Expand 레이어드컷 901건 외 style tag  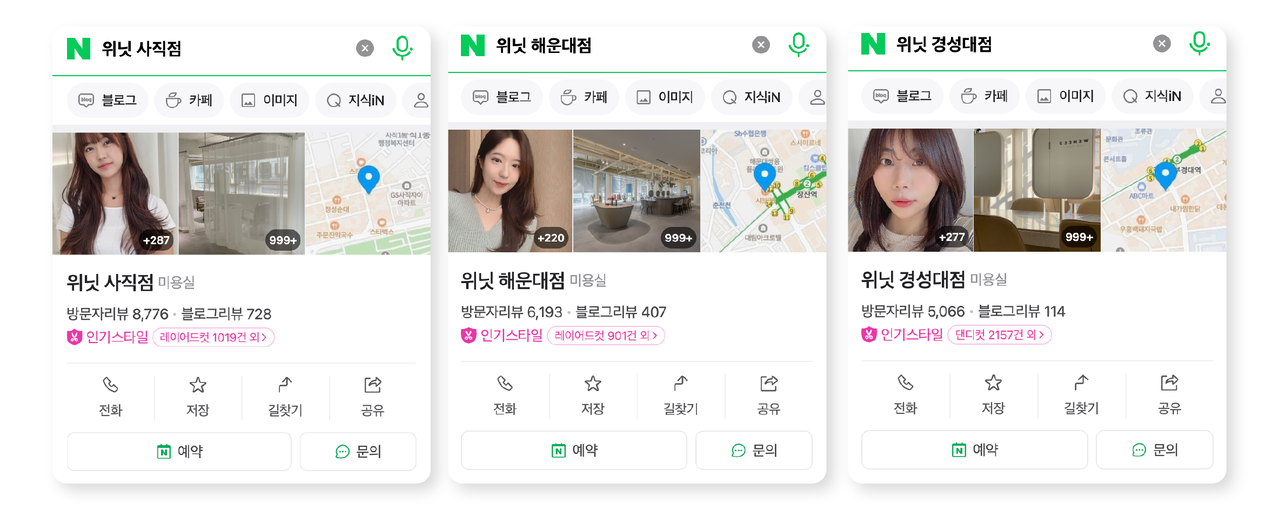(606, 336)
